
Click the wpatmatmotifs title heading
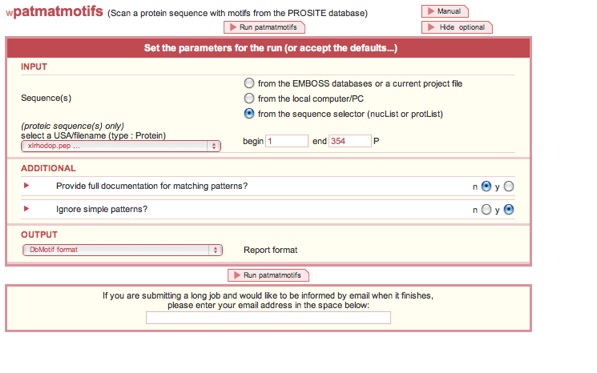tap(54, 11)
